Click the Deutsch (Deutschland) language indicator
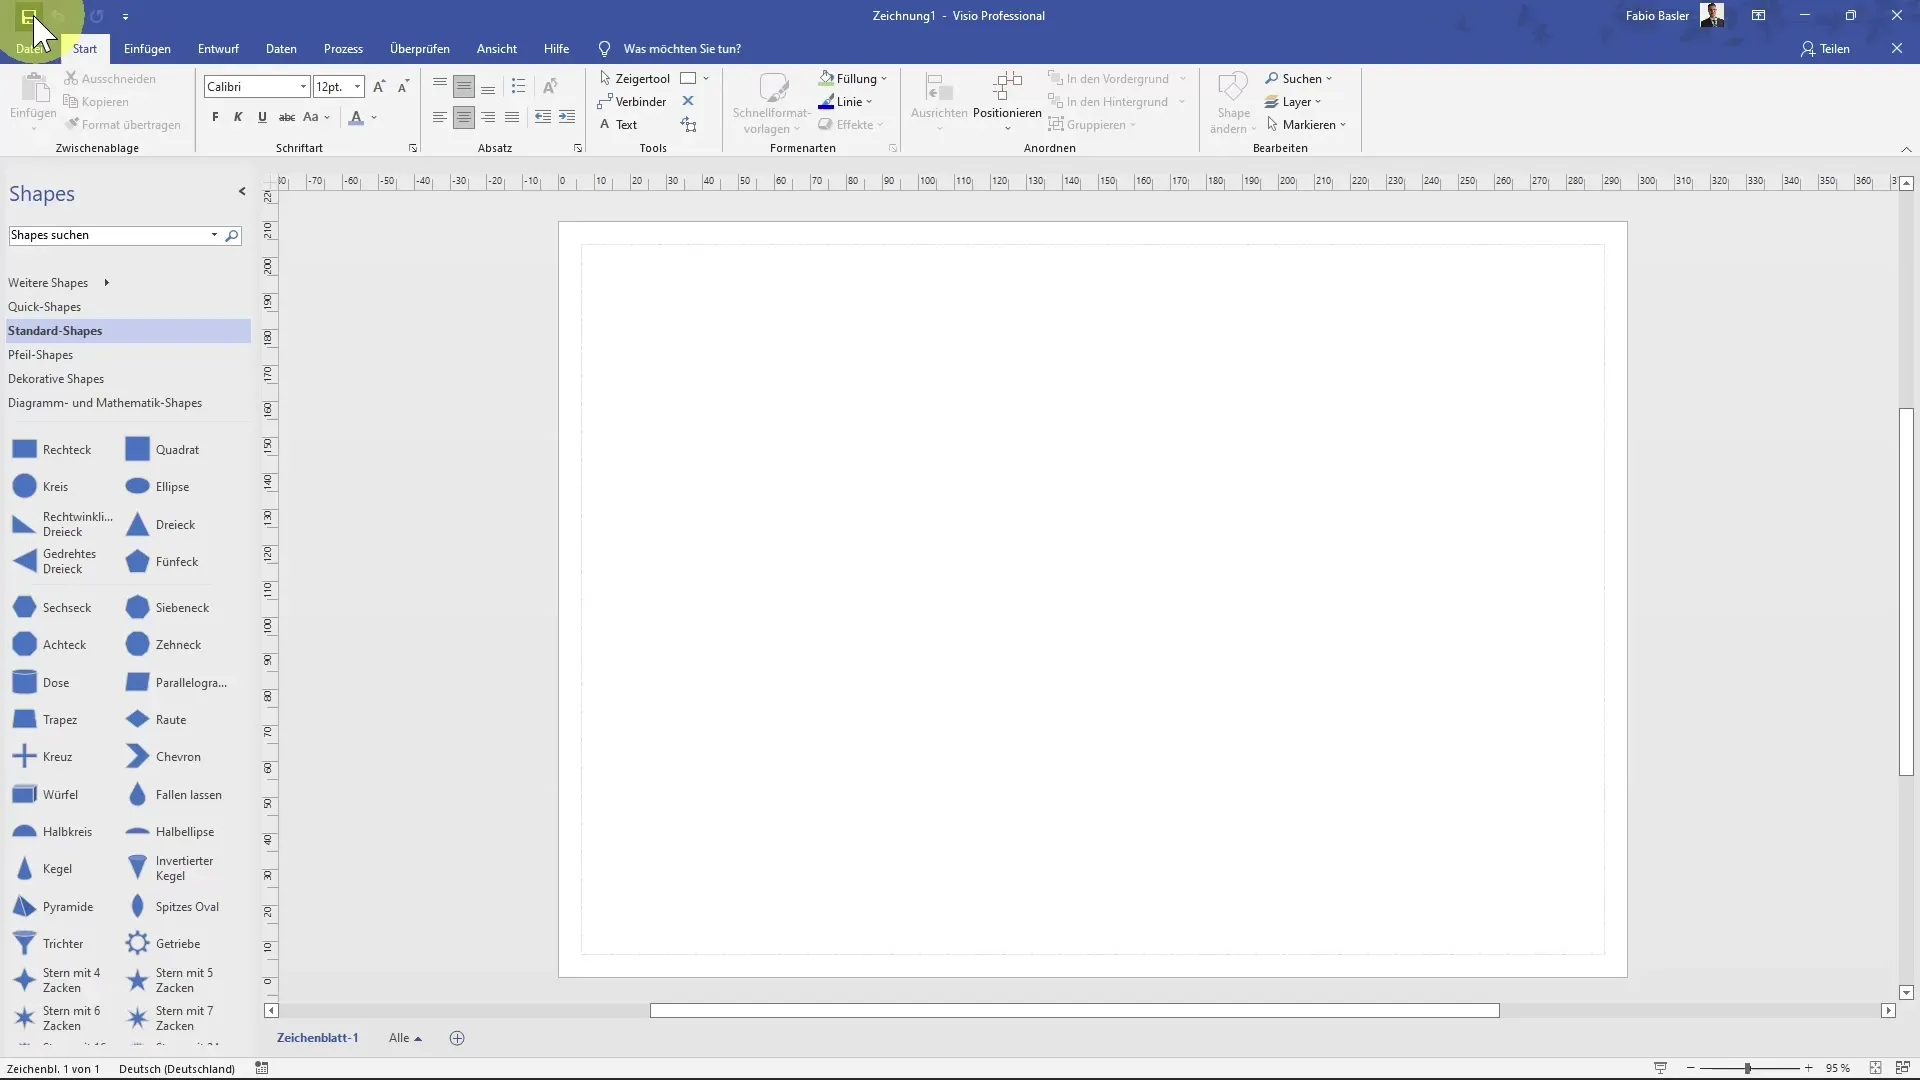Screen dimensions: 1920x1080 177,1068
